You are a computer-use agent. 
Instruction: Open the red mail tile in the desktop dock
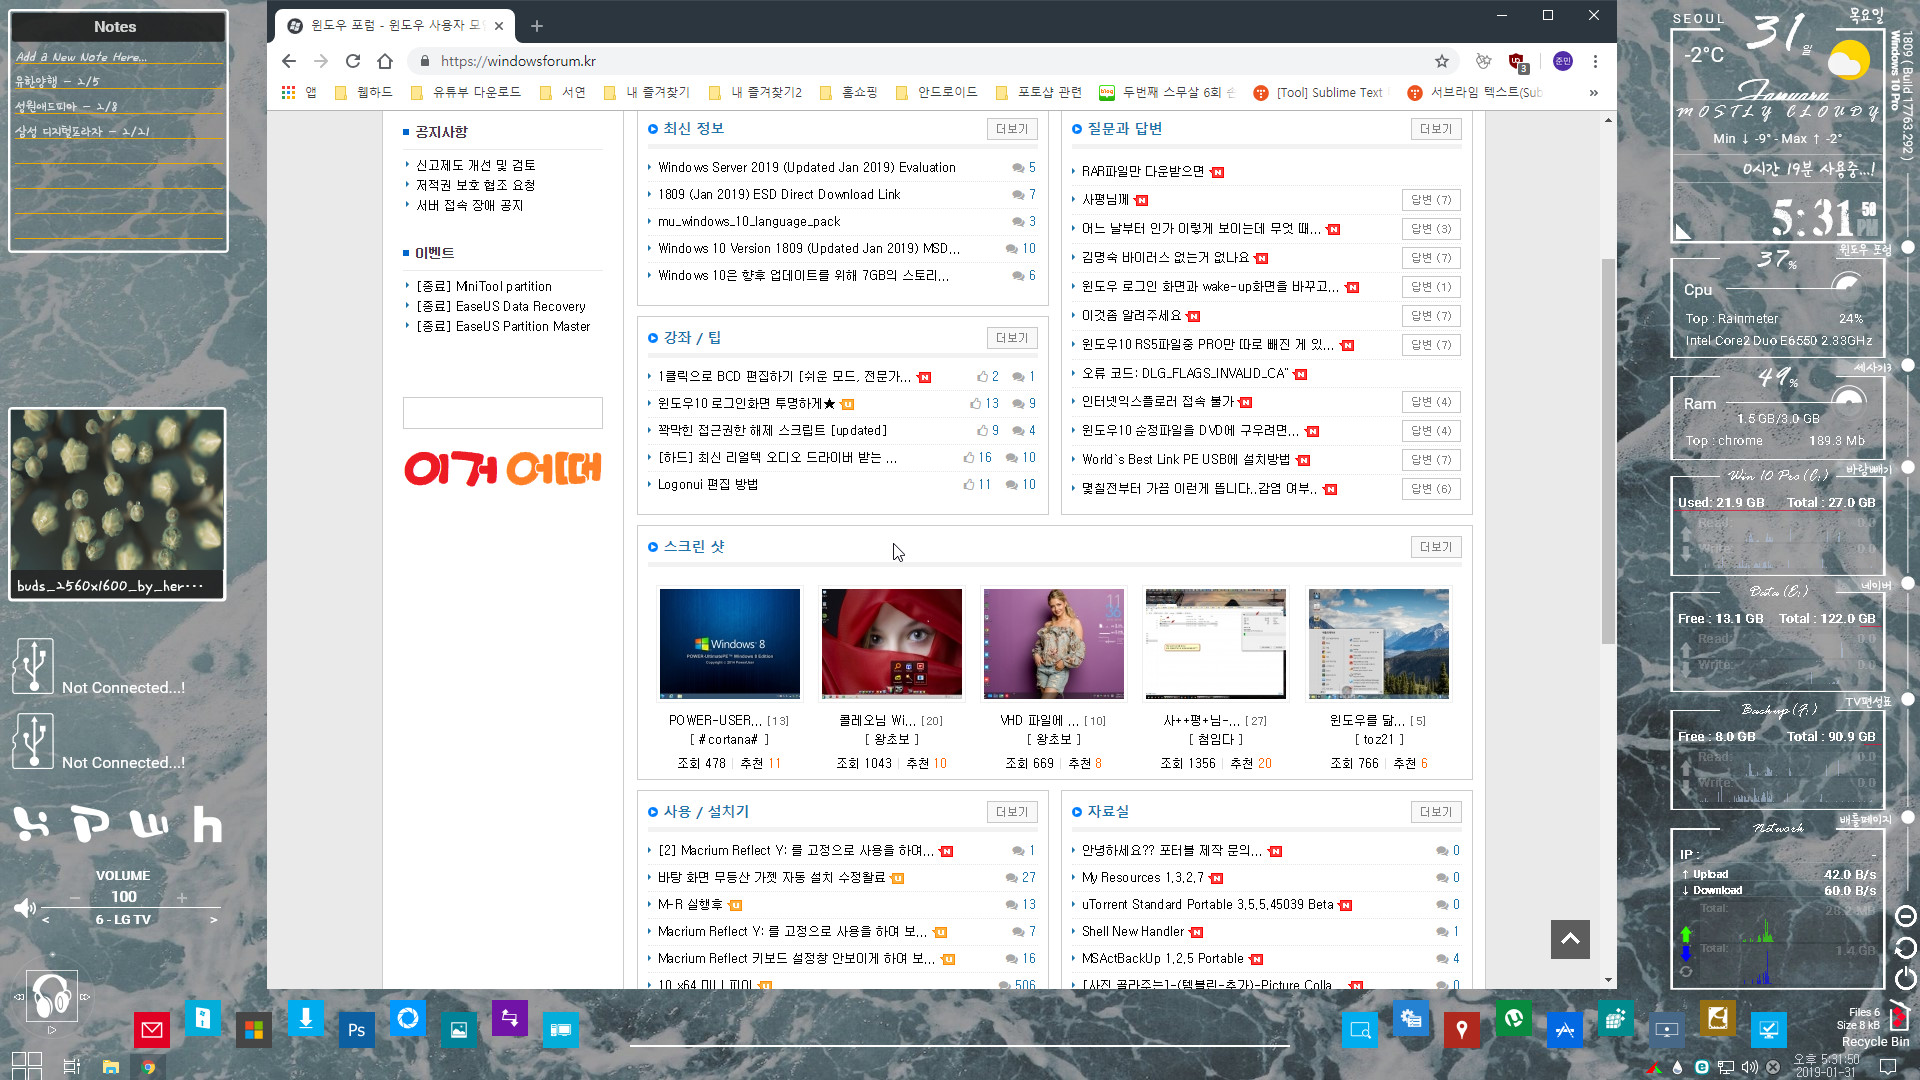(152, 1029)
